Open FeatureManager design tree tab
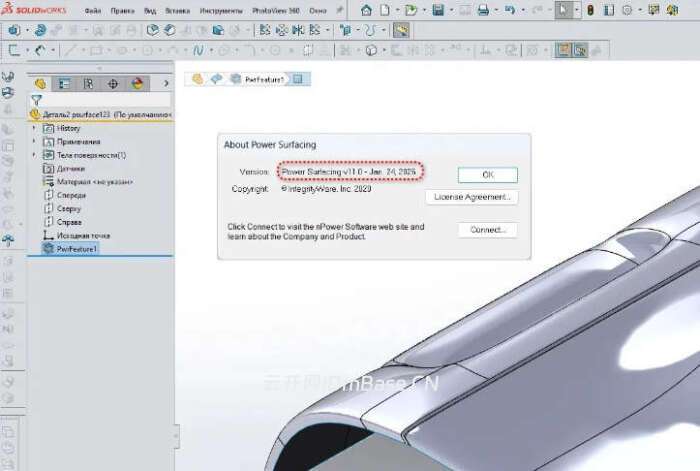 (x=40, y=83)
